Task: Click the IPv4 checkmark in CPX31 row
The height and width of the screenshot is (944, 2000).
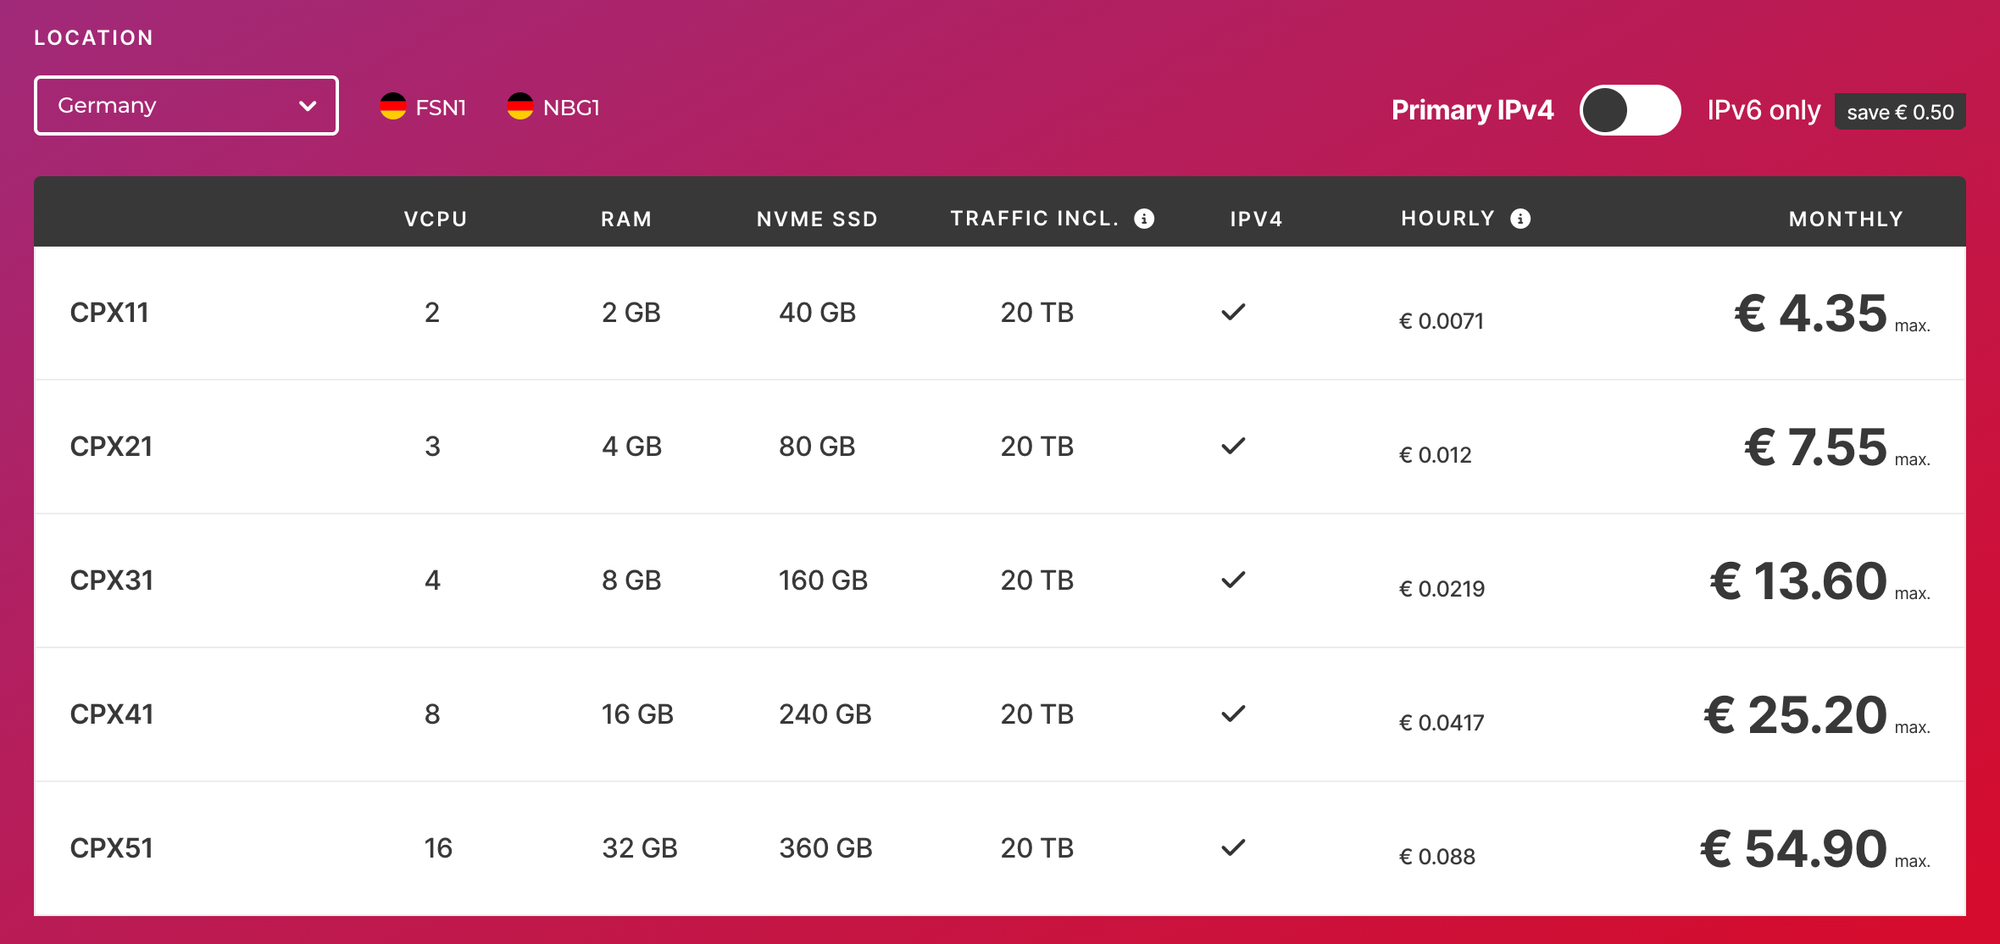Action: click(x=1233, y=580)
